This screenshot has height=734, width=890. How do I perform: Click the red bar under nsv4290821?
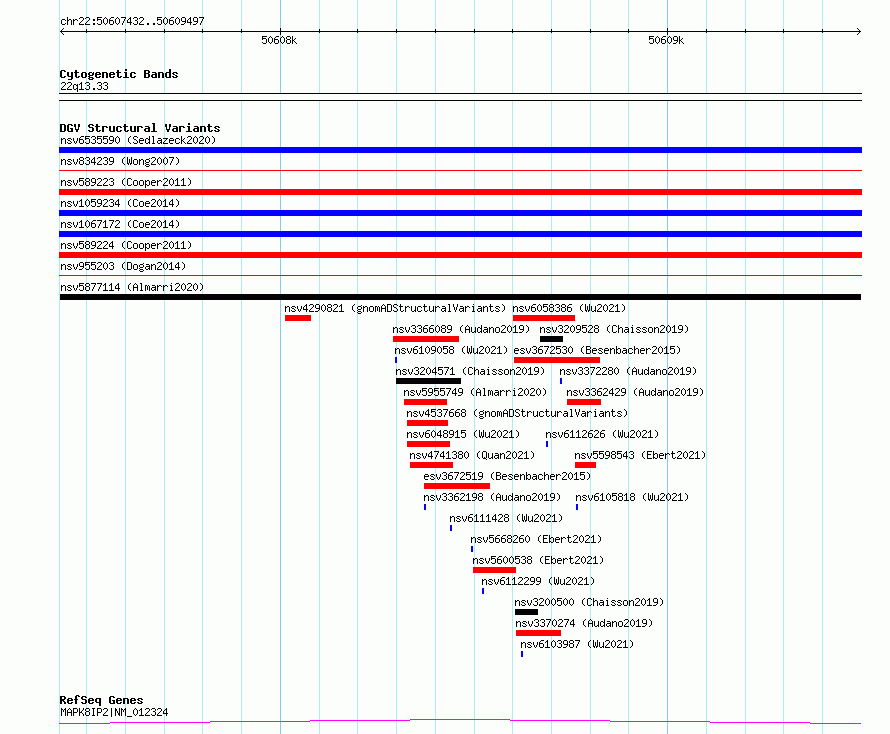click(298, 318)
